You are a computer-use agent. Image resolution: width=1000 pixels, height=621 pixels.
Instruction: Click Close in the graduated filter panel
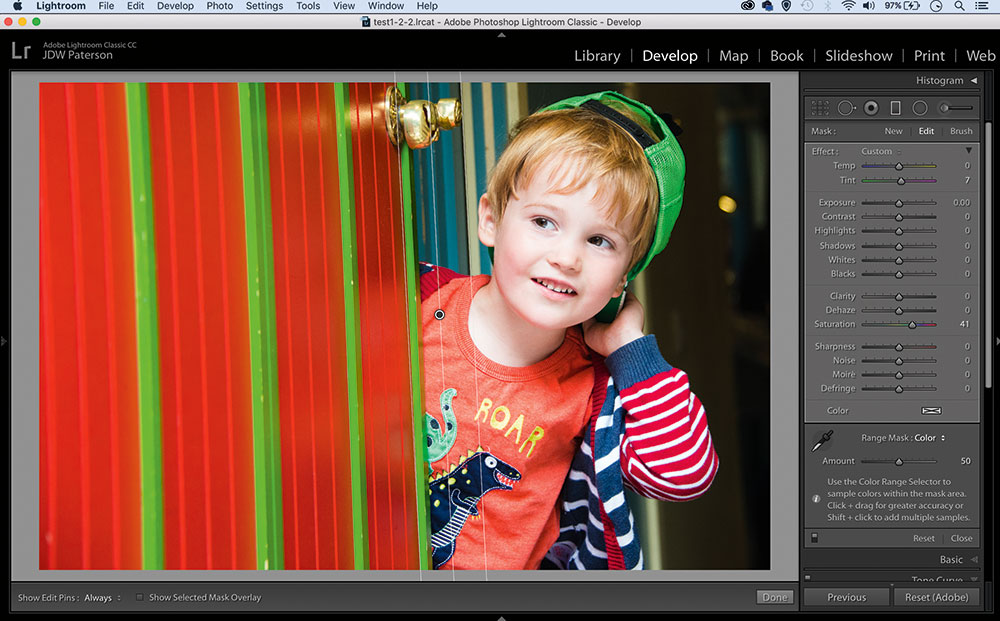(961, 538)
